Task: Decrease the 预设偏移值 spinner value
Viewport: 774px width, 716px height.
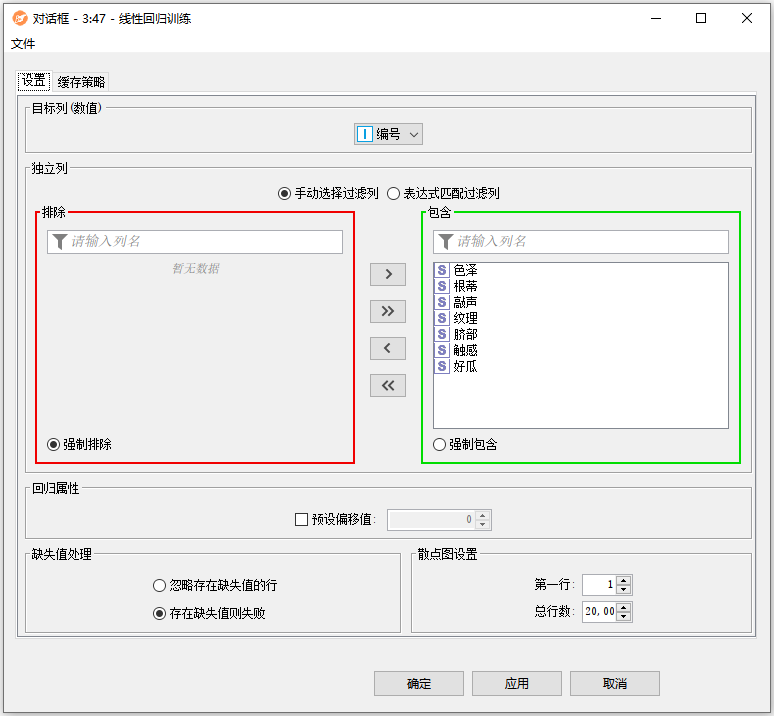Action: click(x=483, y=524)
